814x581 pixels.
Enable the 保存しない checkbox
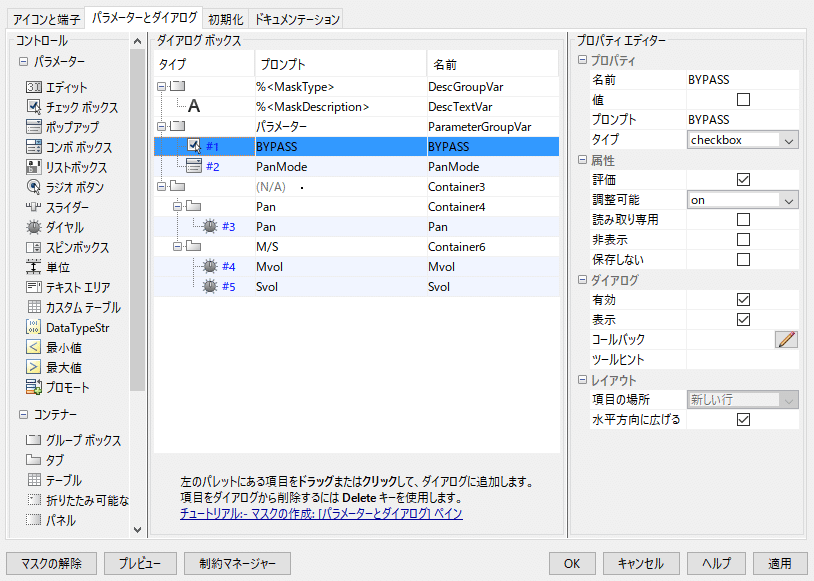pyautogui.click(x=743, y=260)
